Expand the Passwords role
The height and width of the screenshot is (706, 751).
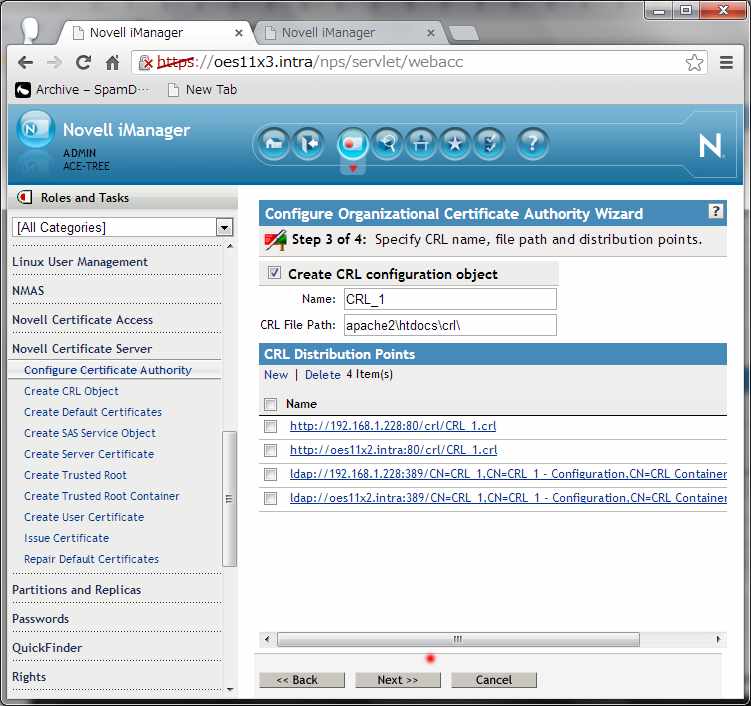point(41,619)
